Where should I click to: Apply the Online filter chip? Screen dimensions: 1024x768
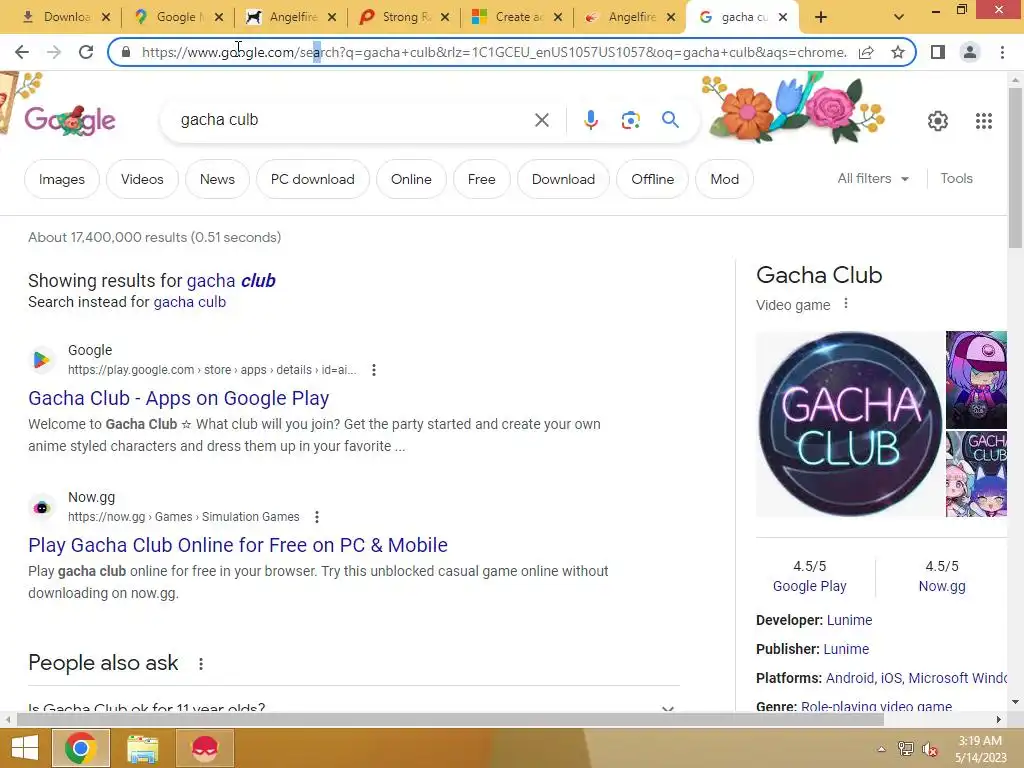pos(411,179)
